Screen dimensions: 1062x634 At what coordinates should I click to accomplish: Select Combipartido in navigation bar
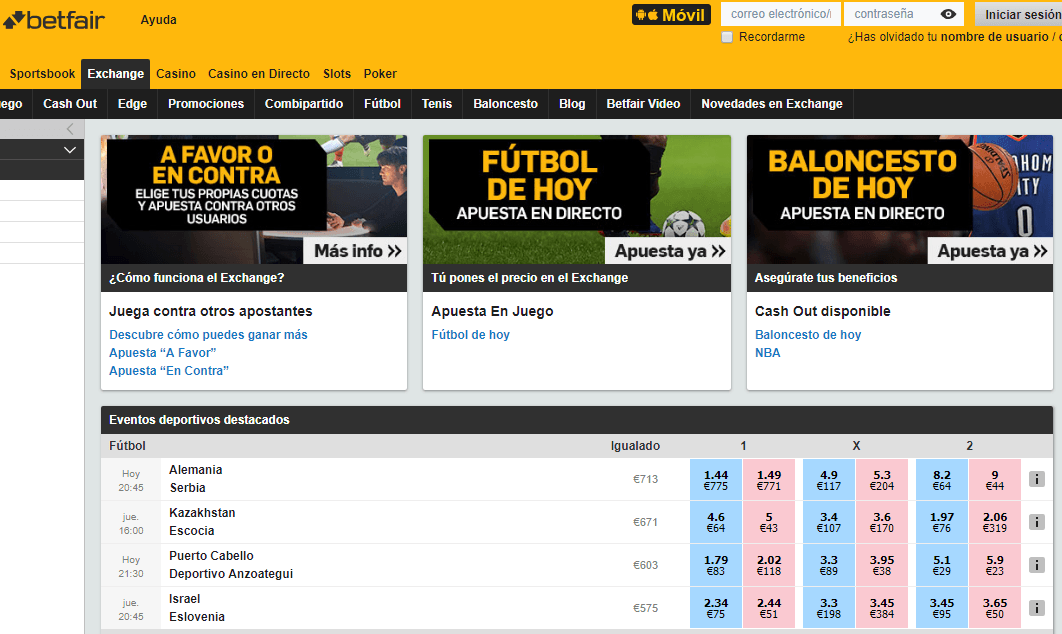click(x=304, y=104)
